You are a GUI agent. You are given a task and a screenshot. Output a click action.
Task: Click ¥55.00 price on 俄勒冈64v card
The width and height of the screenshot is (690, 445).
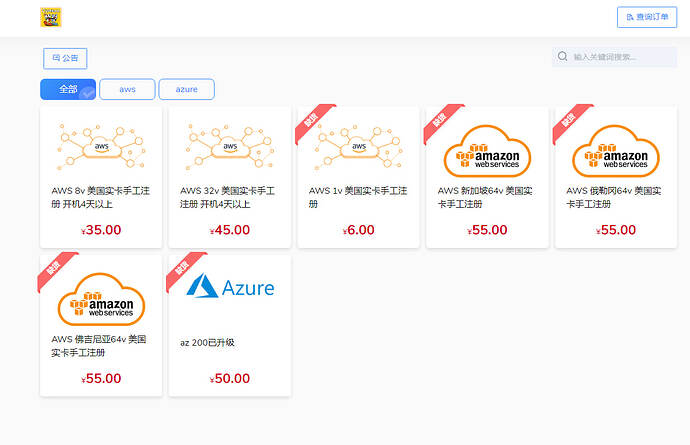pos(616,230)
